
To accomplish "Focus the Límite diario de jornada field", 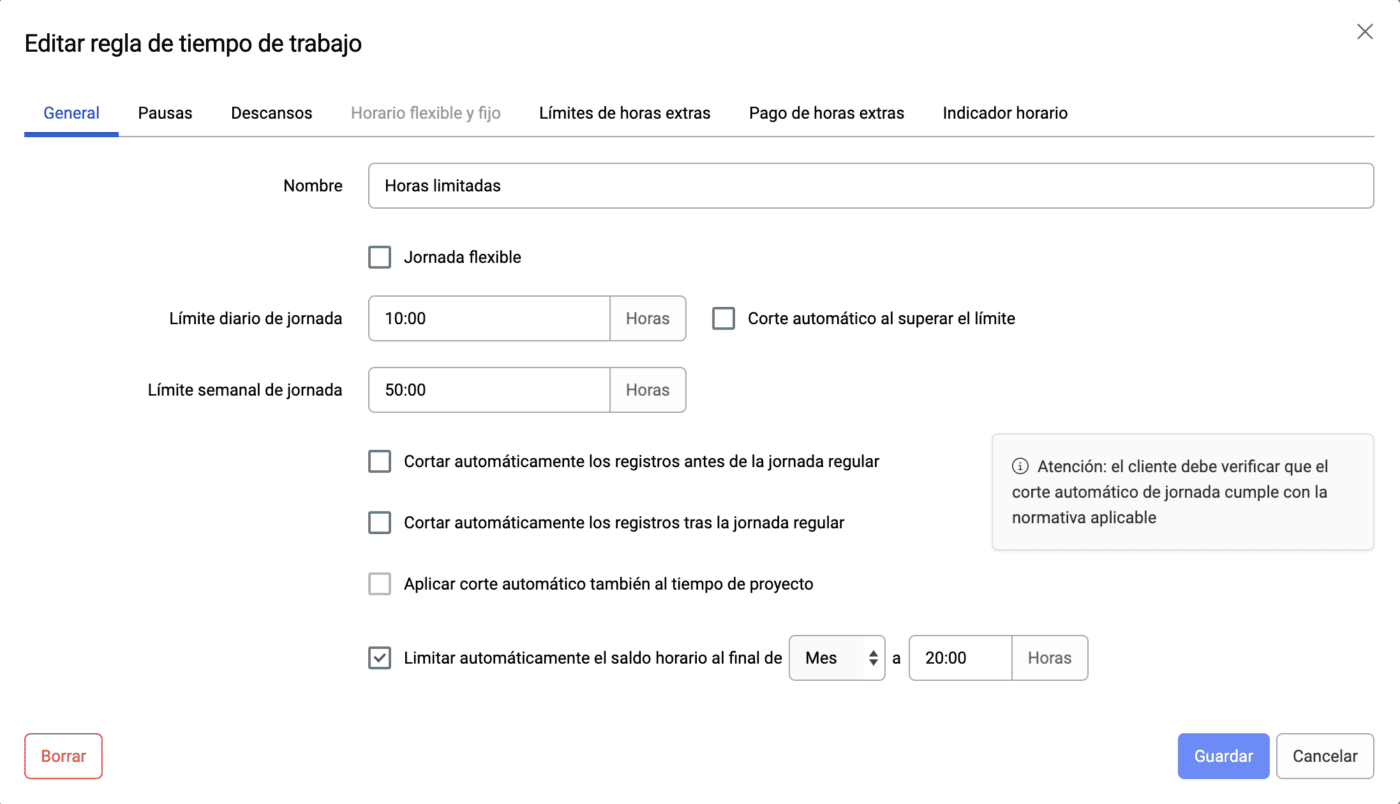I will (489, 319).
